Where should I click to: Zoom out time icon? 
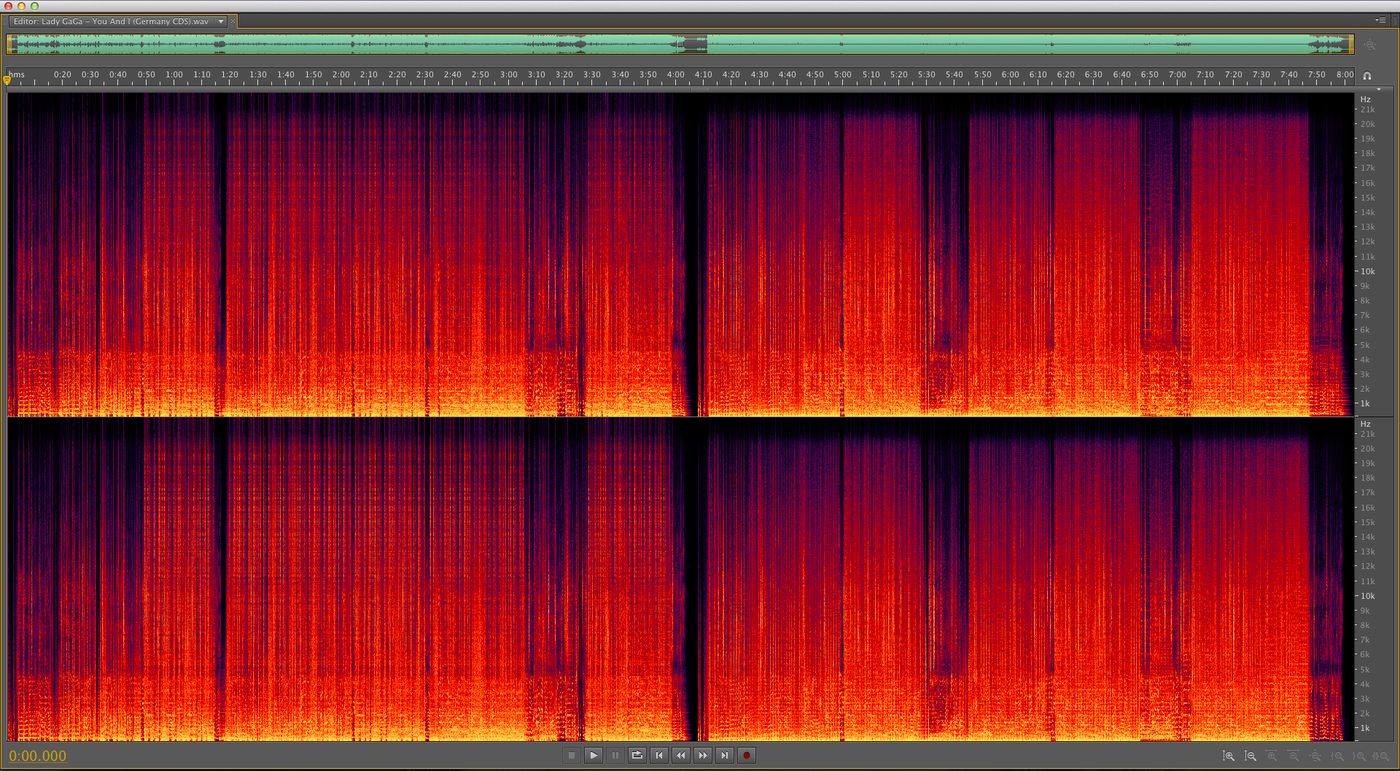tap(1293, 756)
